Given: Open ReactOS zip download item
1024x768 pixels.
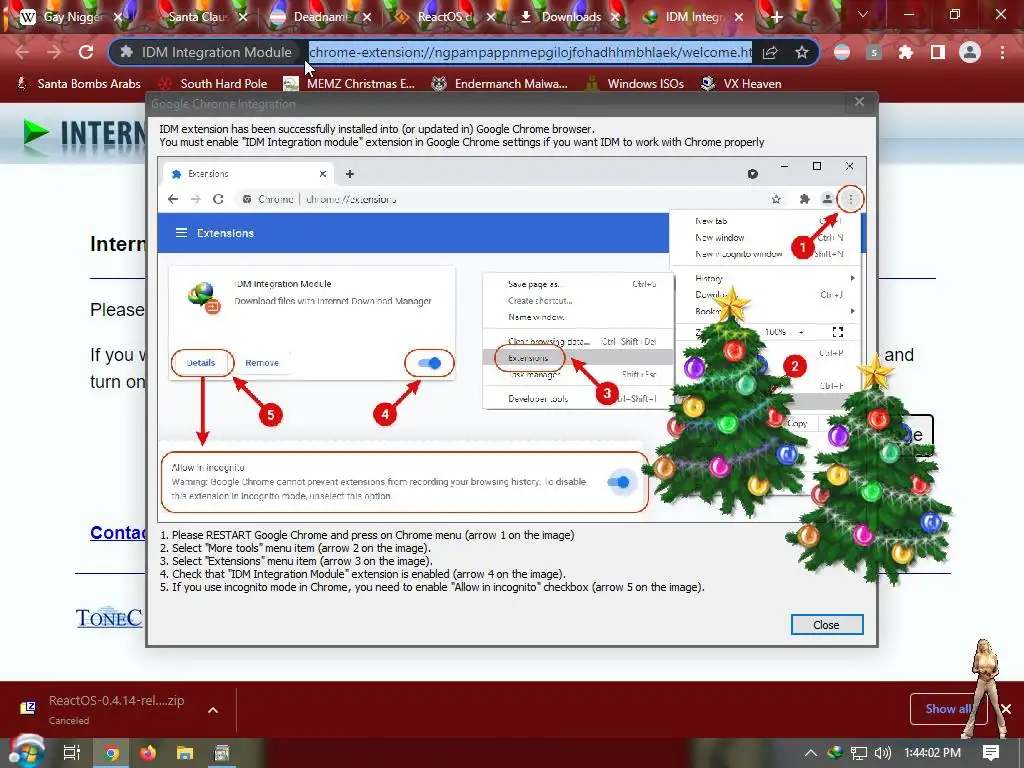Looking at the screenshot, I should coord(104,709).
